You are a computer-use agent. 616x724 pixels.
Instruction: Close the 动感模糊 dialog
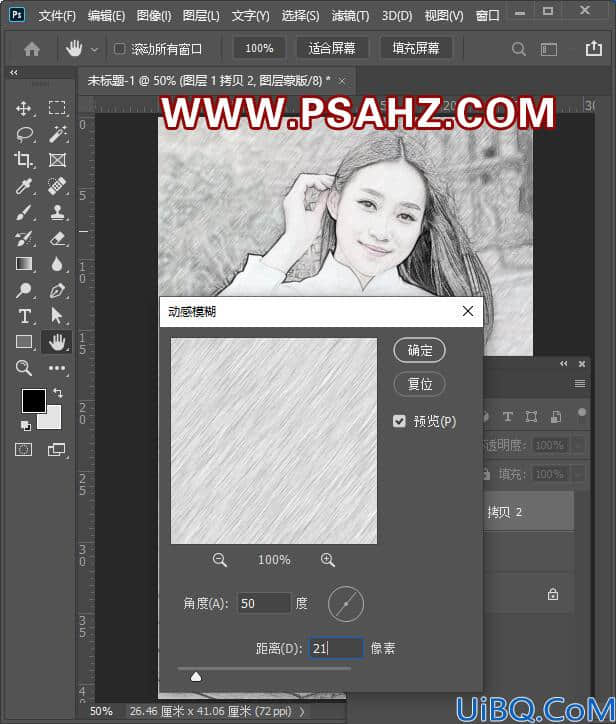468,312
